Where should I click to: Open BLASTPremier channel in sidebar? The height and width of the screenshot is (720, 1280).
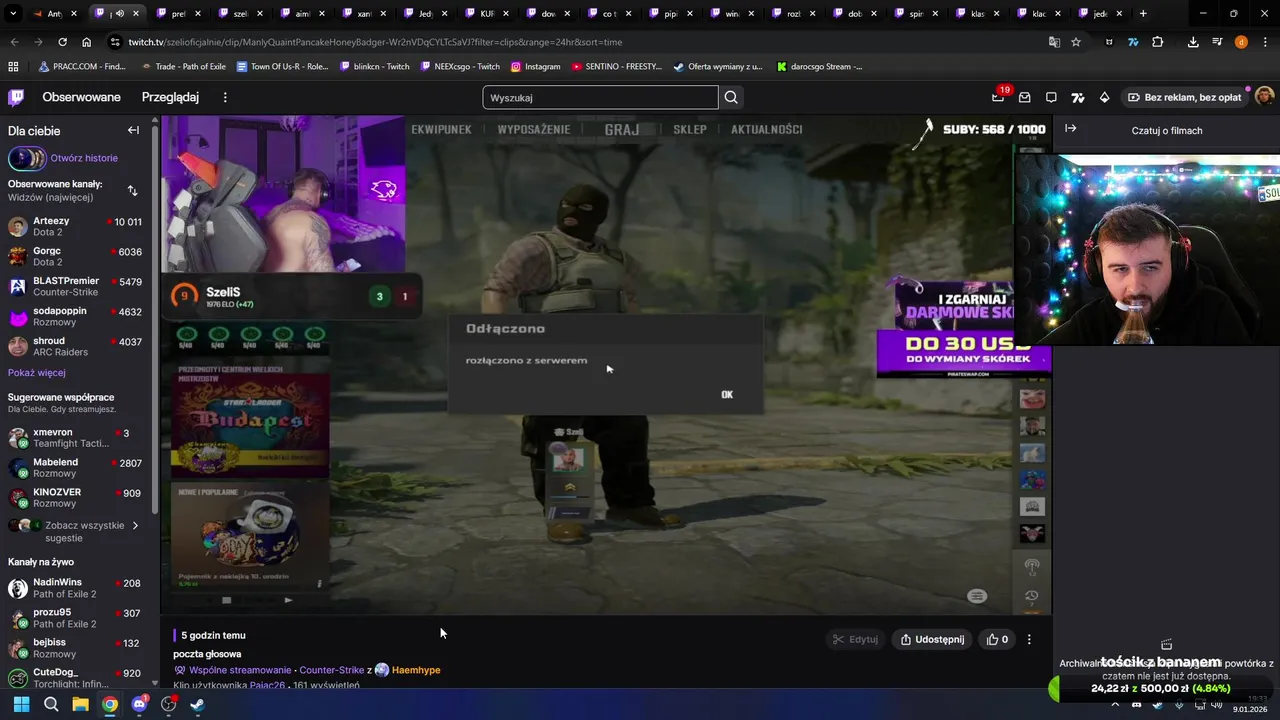pyautogui.click(x=75, y=287)
